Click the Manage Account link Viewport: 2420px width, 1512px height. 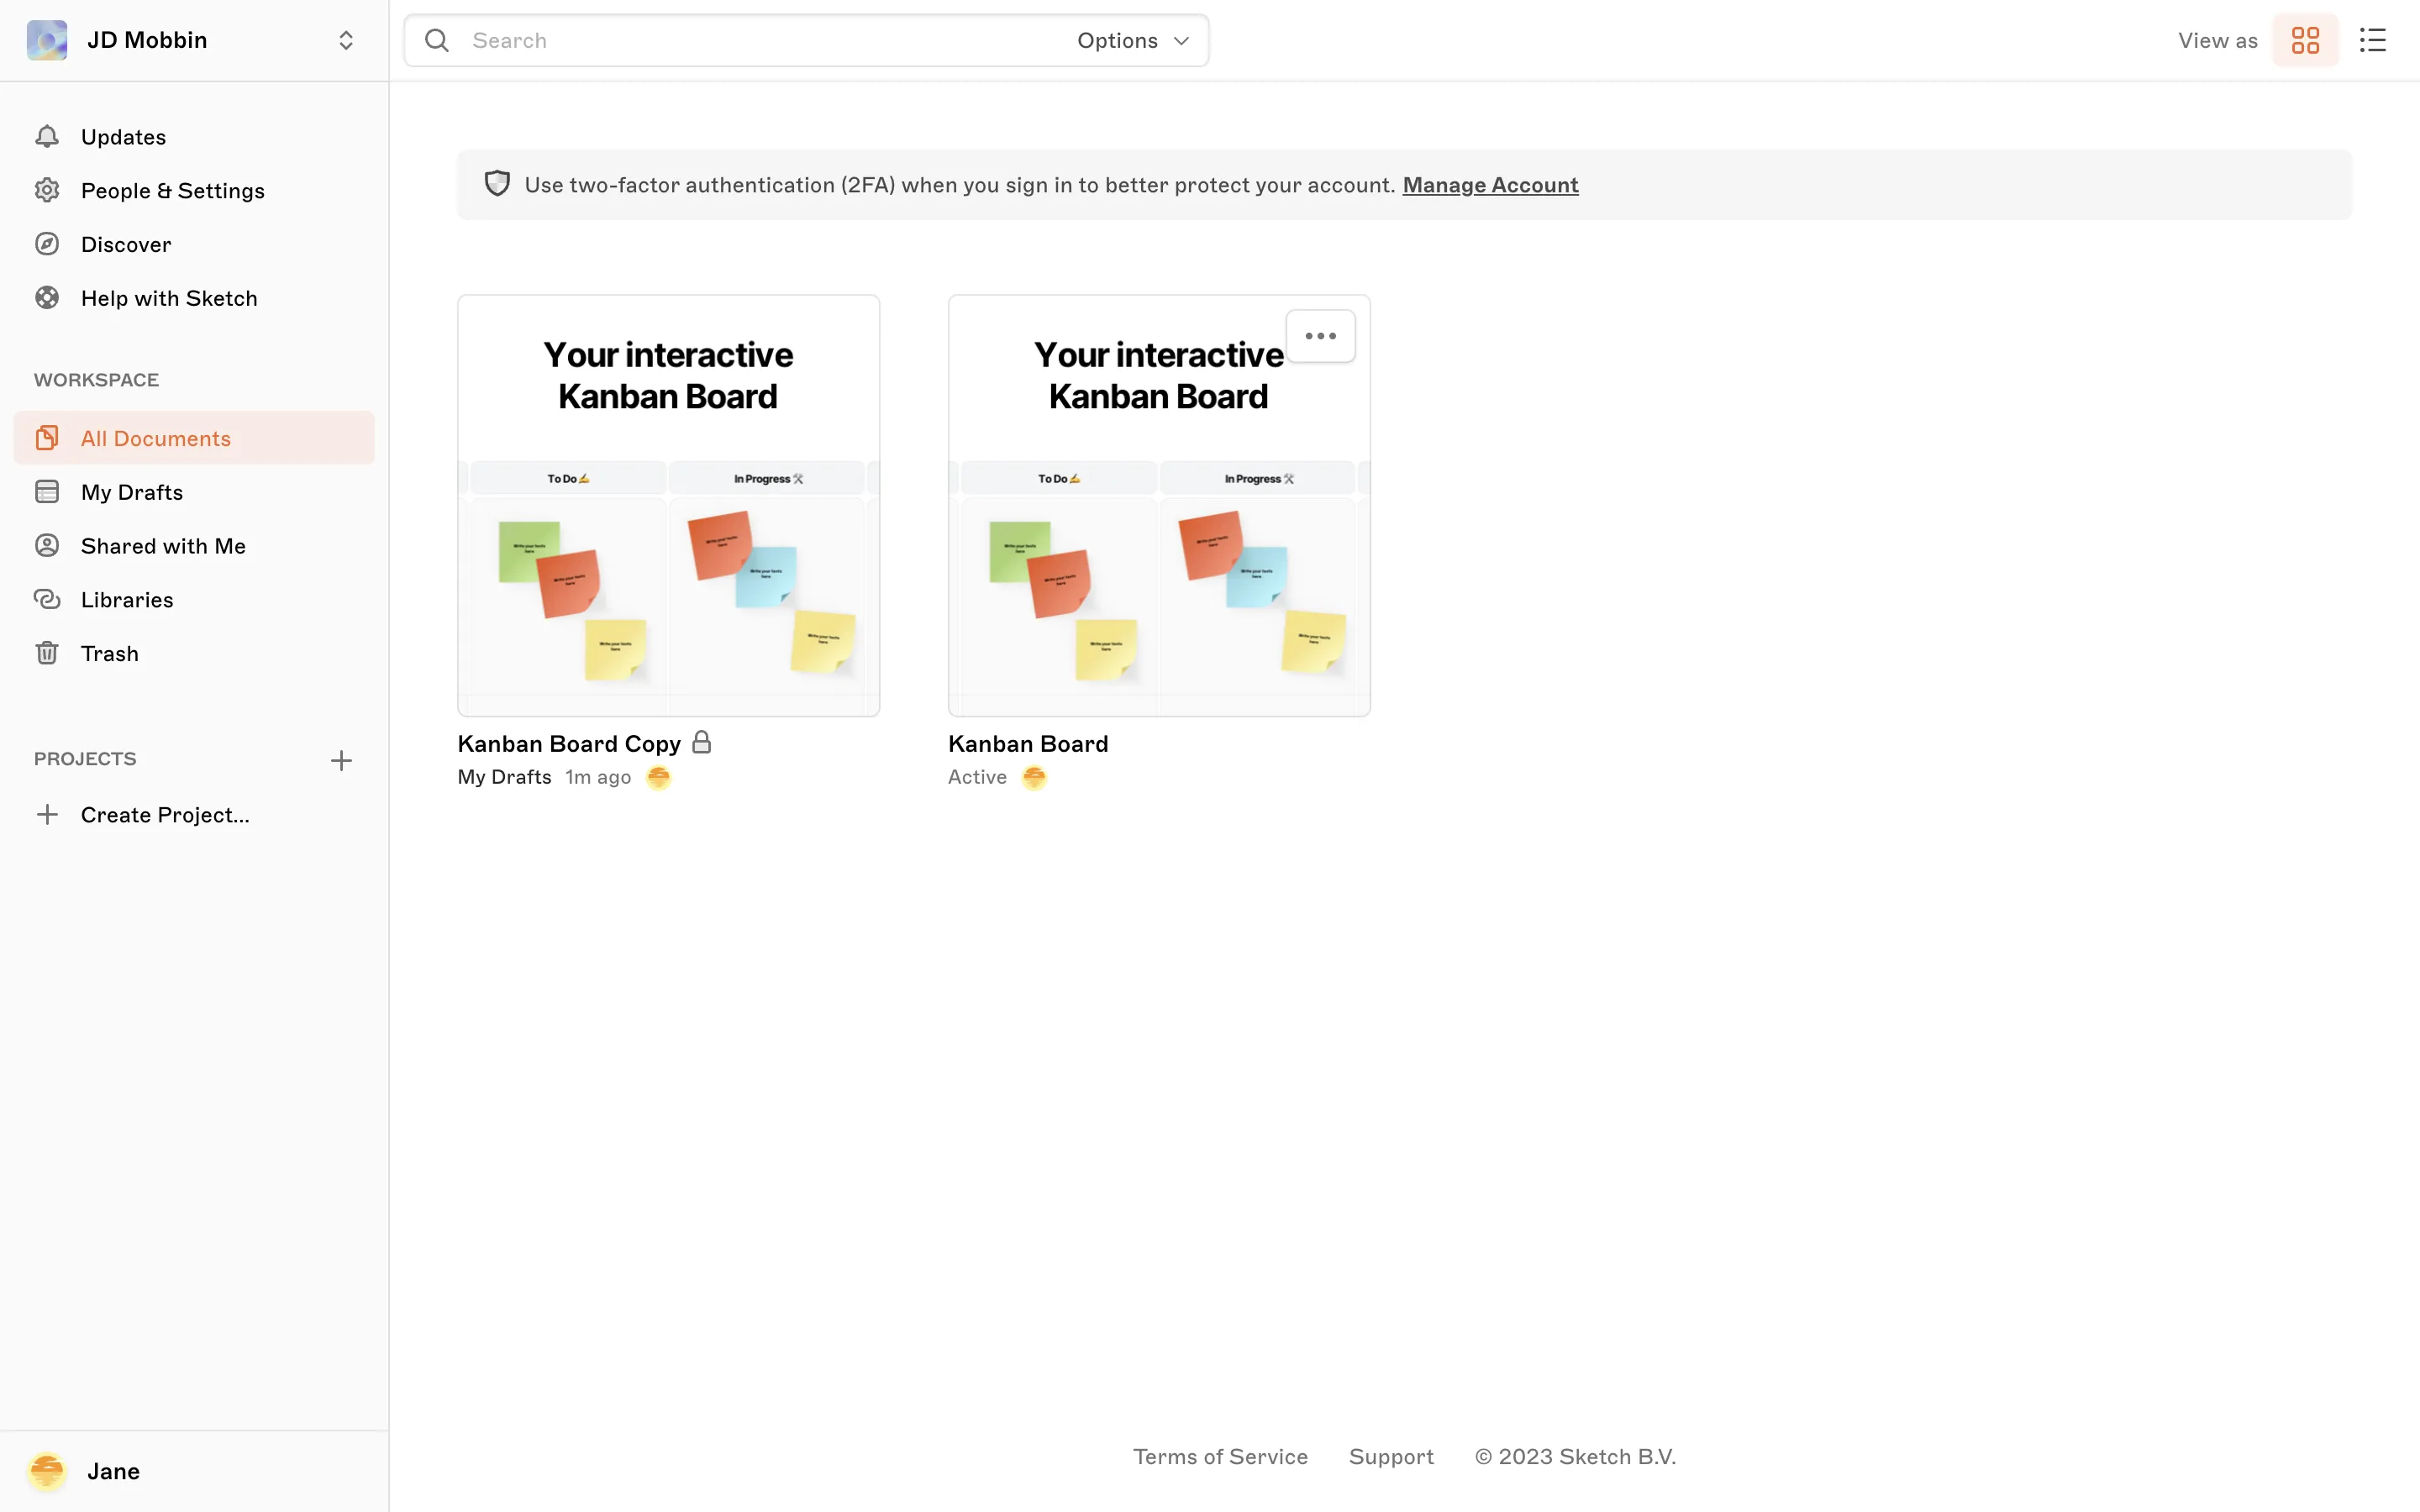point(1490,185)
